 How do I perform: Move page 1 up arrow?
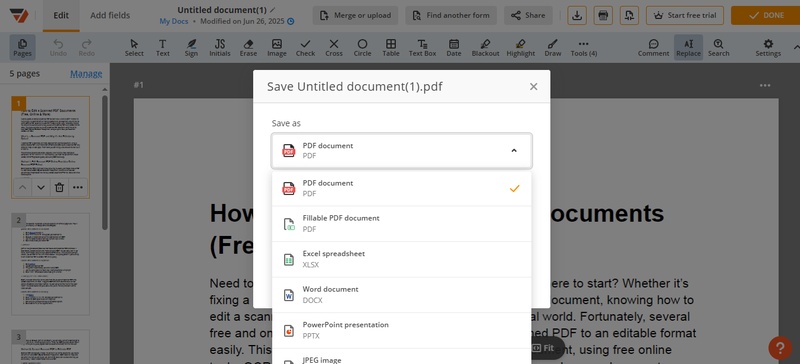pos(22,187)
